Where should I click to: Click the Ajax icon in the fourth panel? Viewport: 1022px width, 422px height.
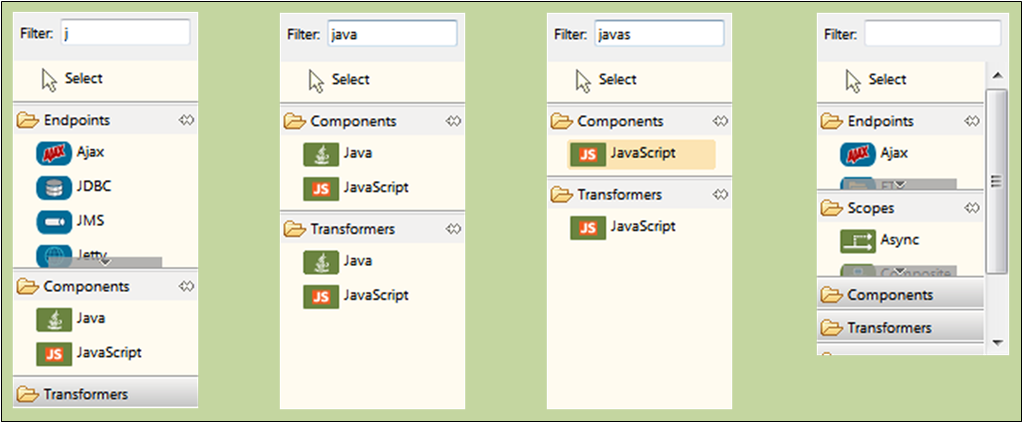pos(856,154)
